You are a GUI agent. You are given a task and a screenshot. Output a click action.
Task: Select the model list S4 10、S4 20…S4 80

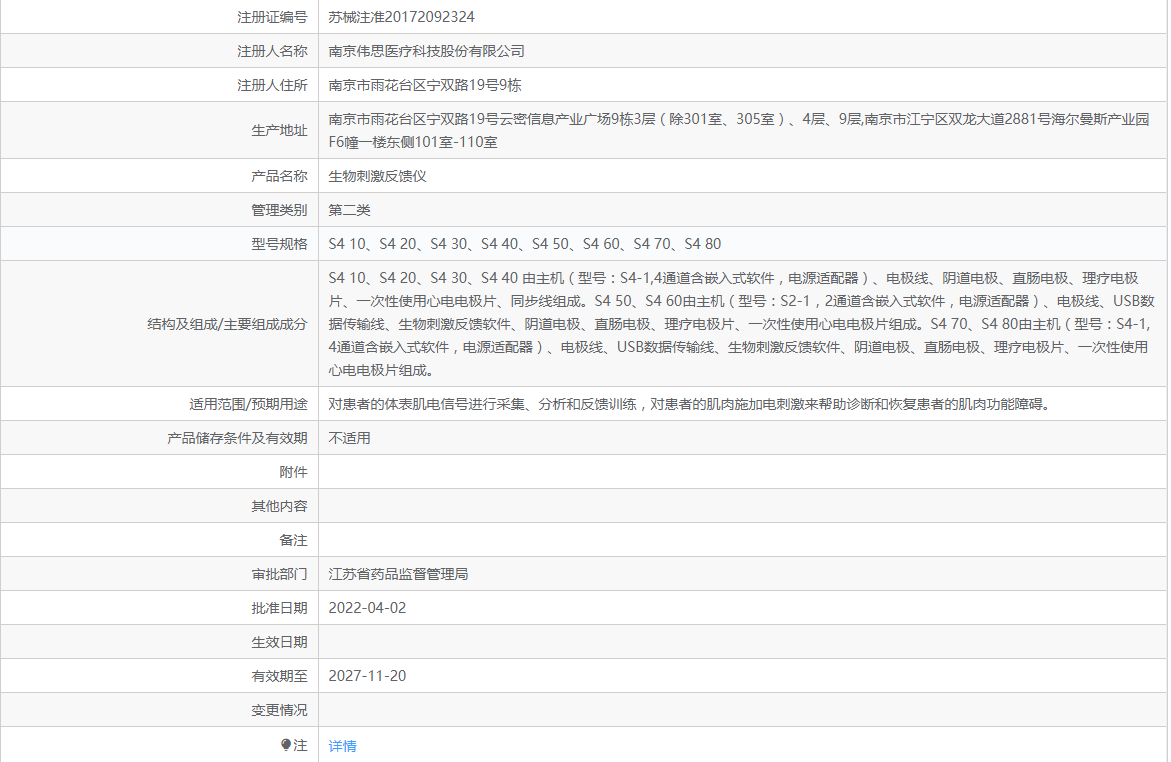pos(525,244)
